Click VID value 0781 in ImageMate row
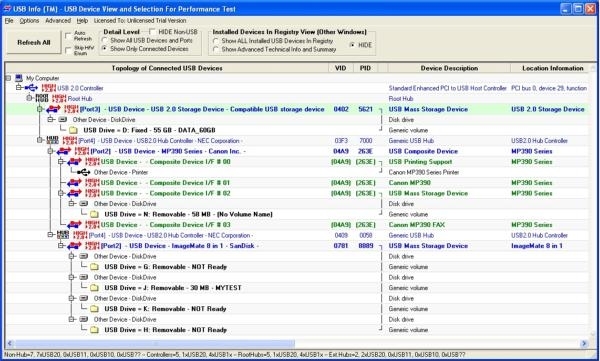Image resolution: width=600 pixels, height=361 pixels. point(341,246)
